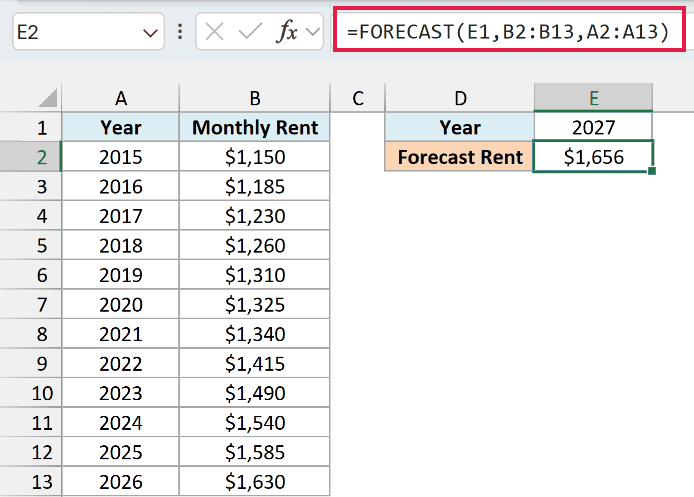Select row 5 header
The image size is (694, 497).
pyautogui.click(x=31, y=245)
